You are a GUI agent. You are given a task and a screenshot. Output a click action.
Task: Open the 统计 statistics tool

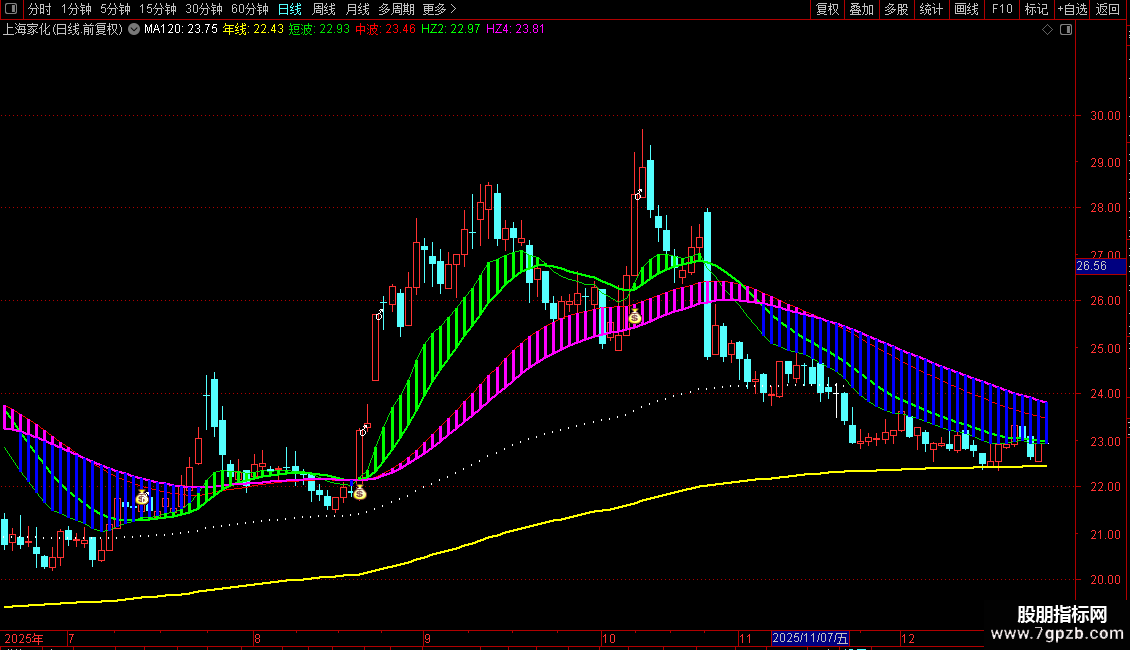coord(931,9)
